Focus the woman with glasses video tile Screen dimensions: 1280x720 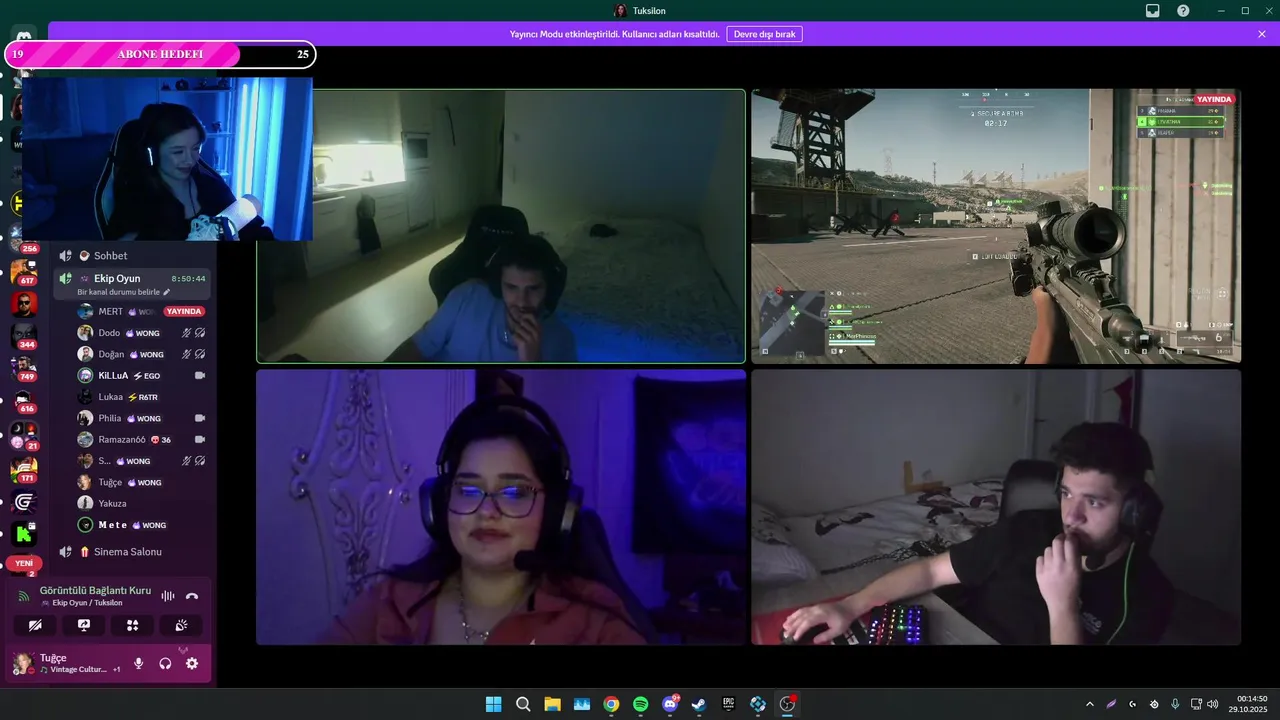coord(501,507)
